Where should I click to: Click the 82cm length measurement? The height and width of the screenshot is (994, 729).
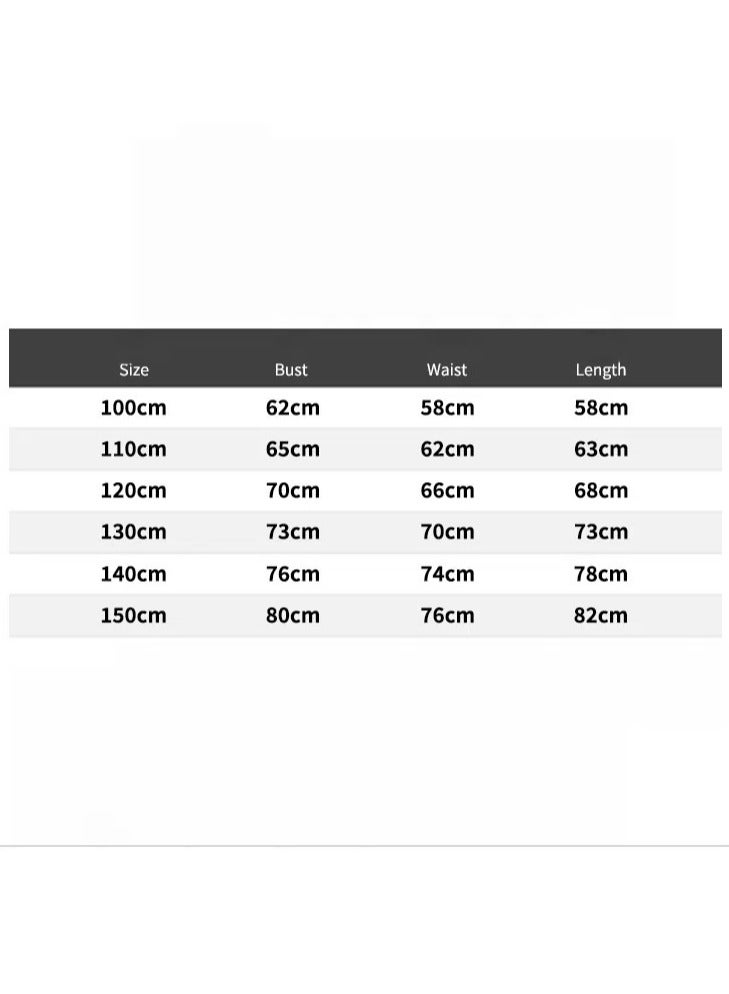click(x=601, y=615)
